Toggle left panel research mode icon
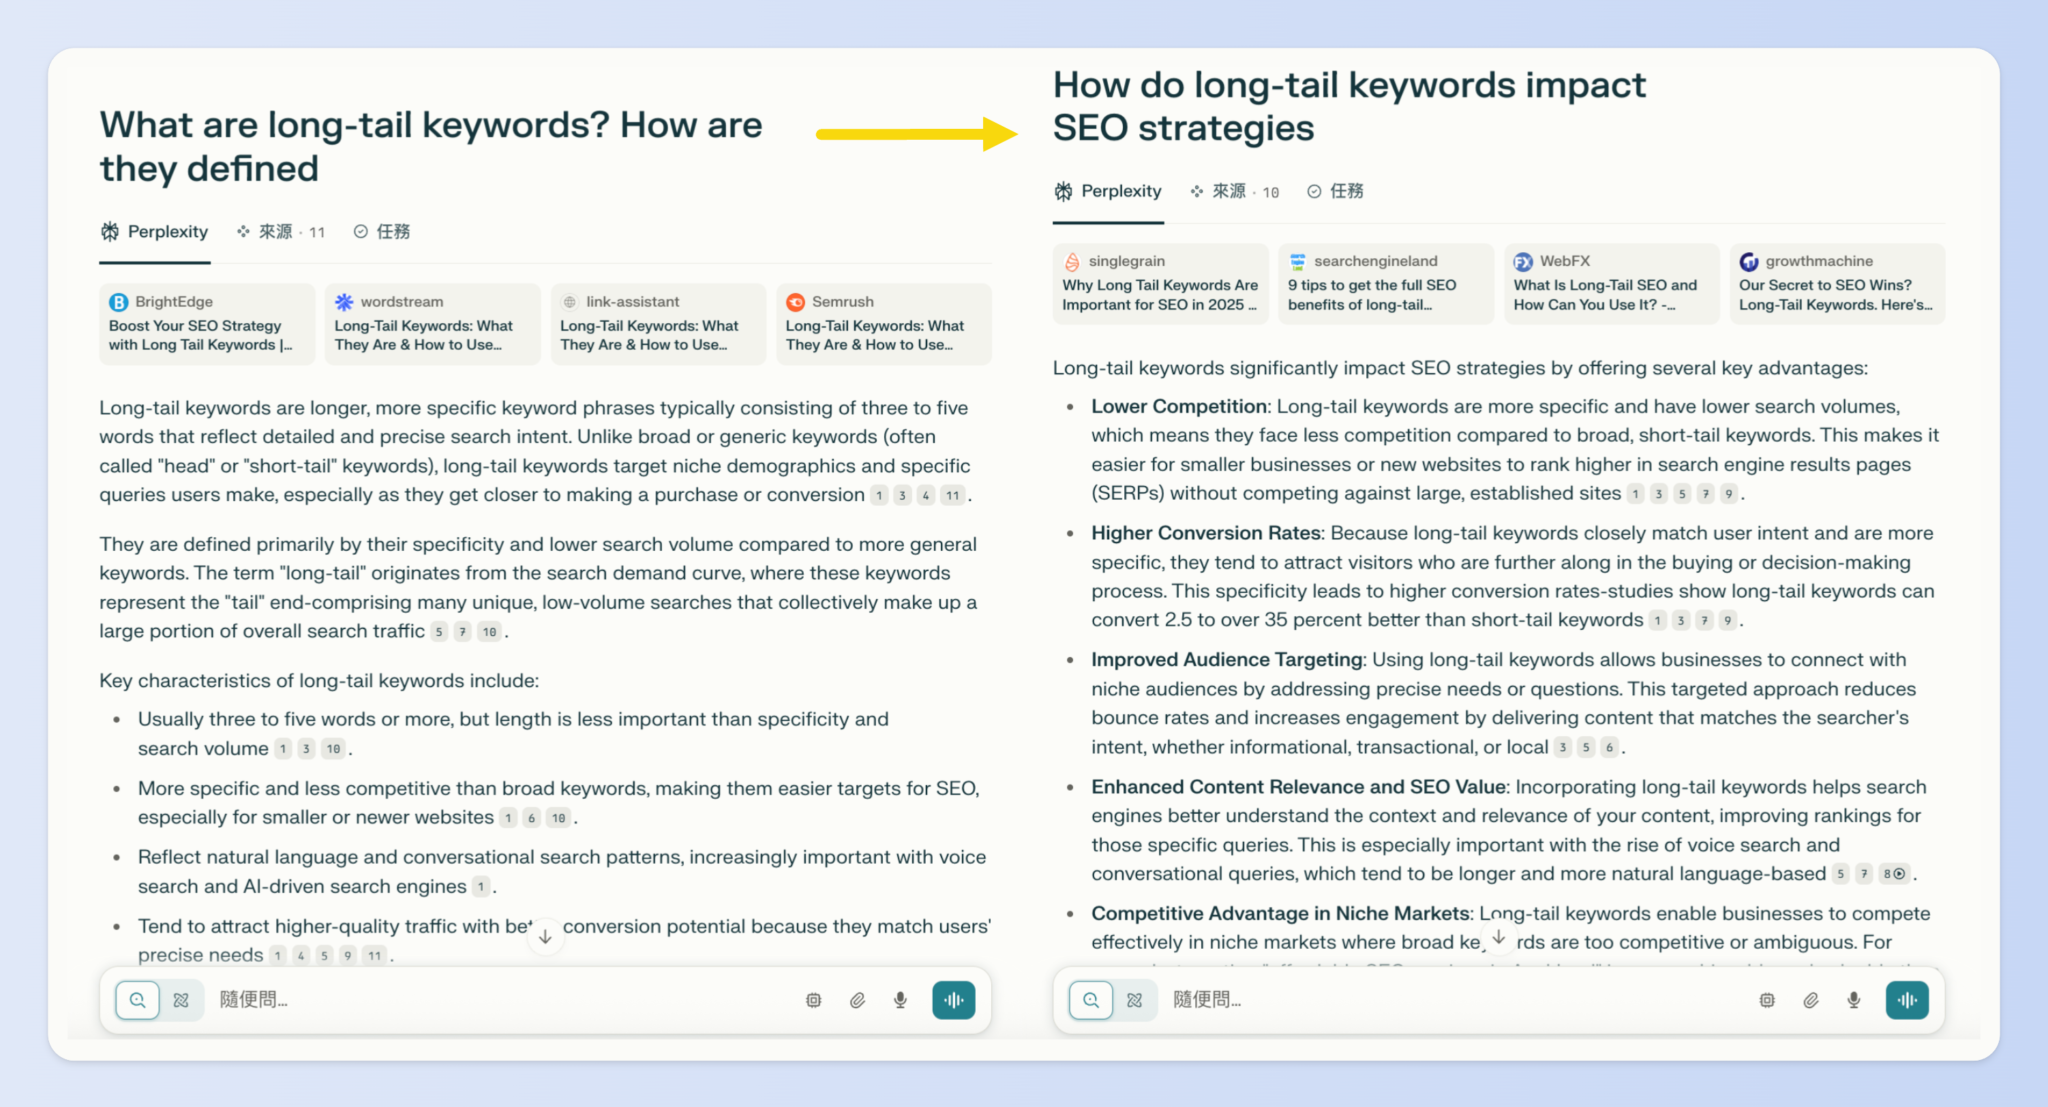Screen dimensions: 2048x1107 [181, 1000]
